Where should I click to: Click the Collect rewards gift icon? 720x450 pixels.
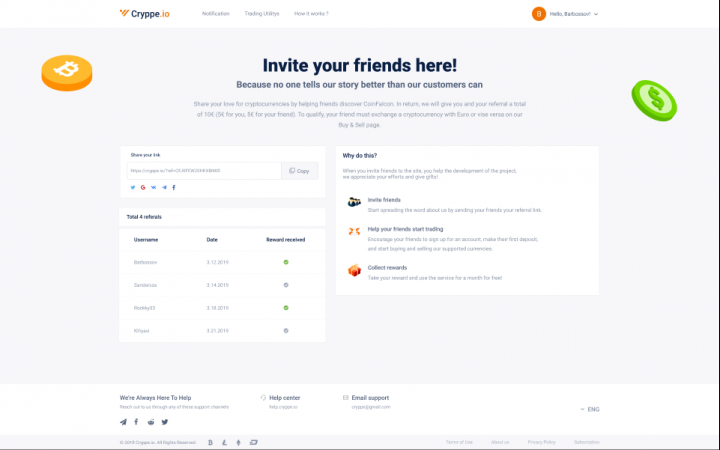click(354, 270)
